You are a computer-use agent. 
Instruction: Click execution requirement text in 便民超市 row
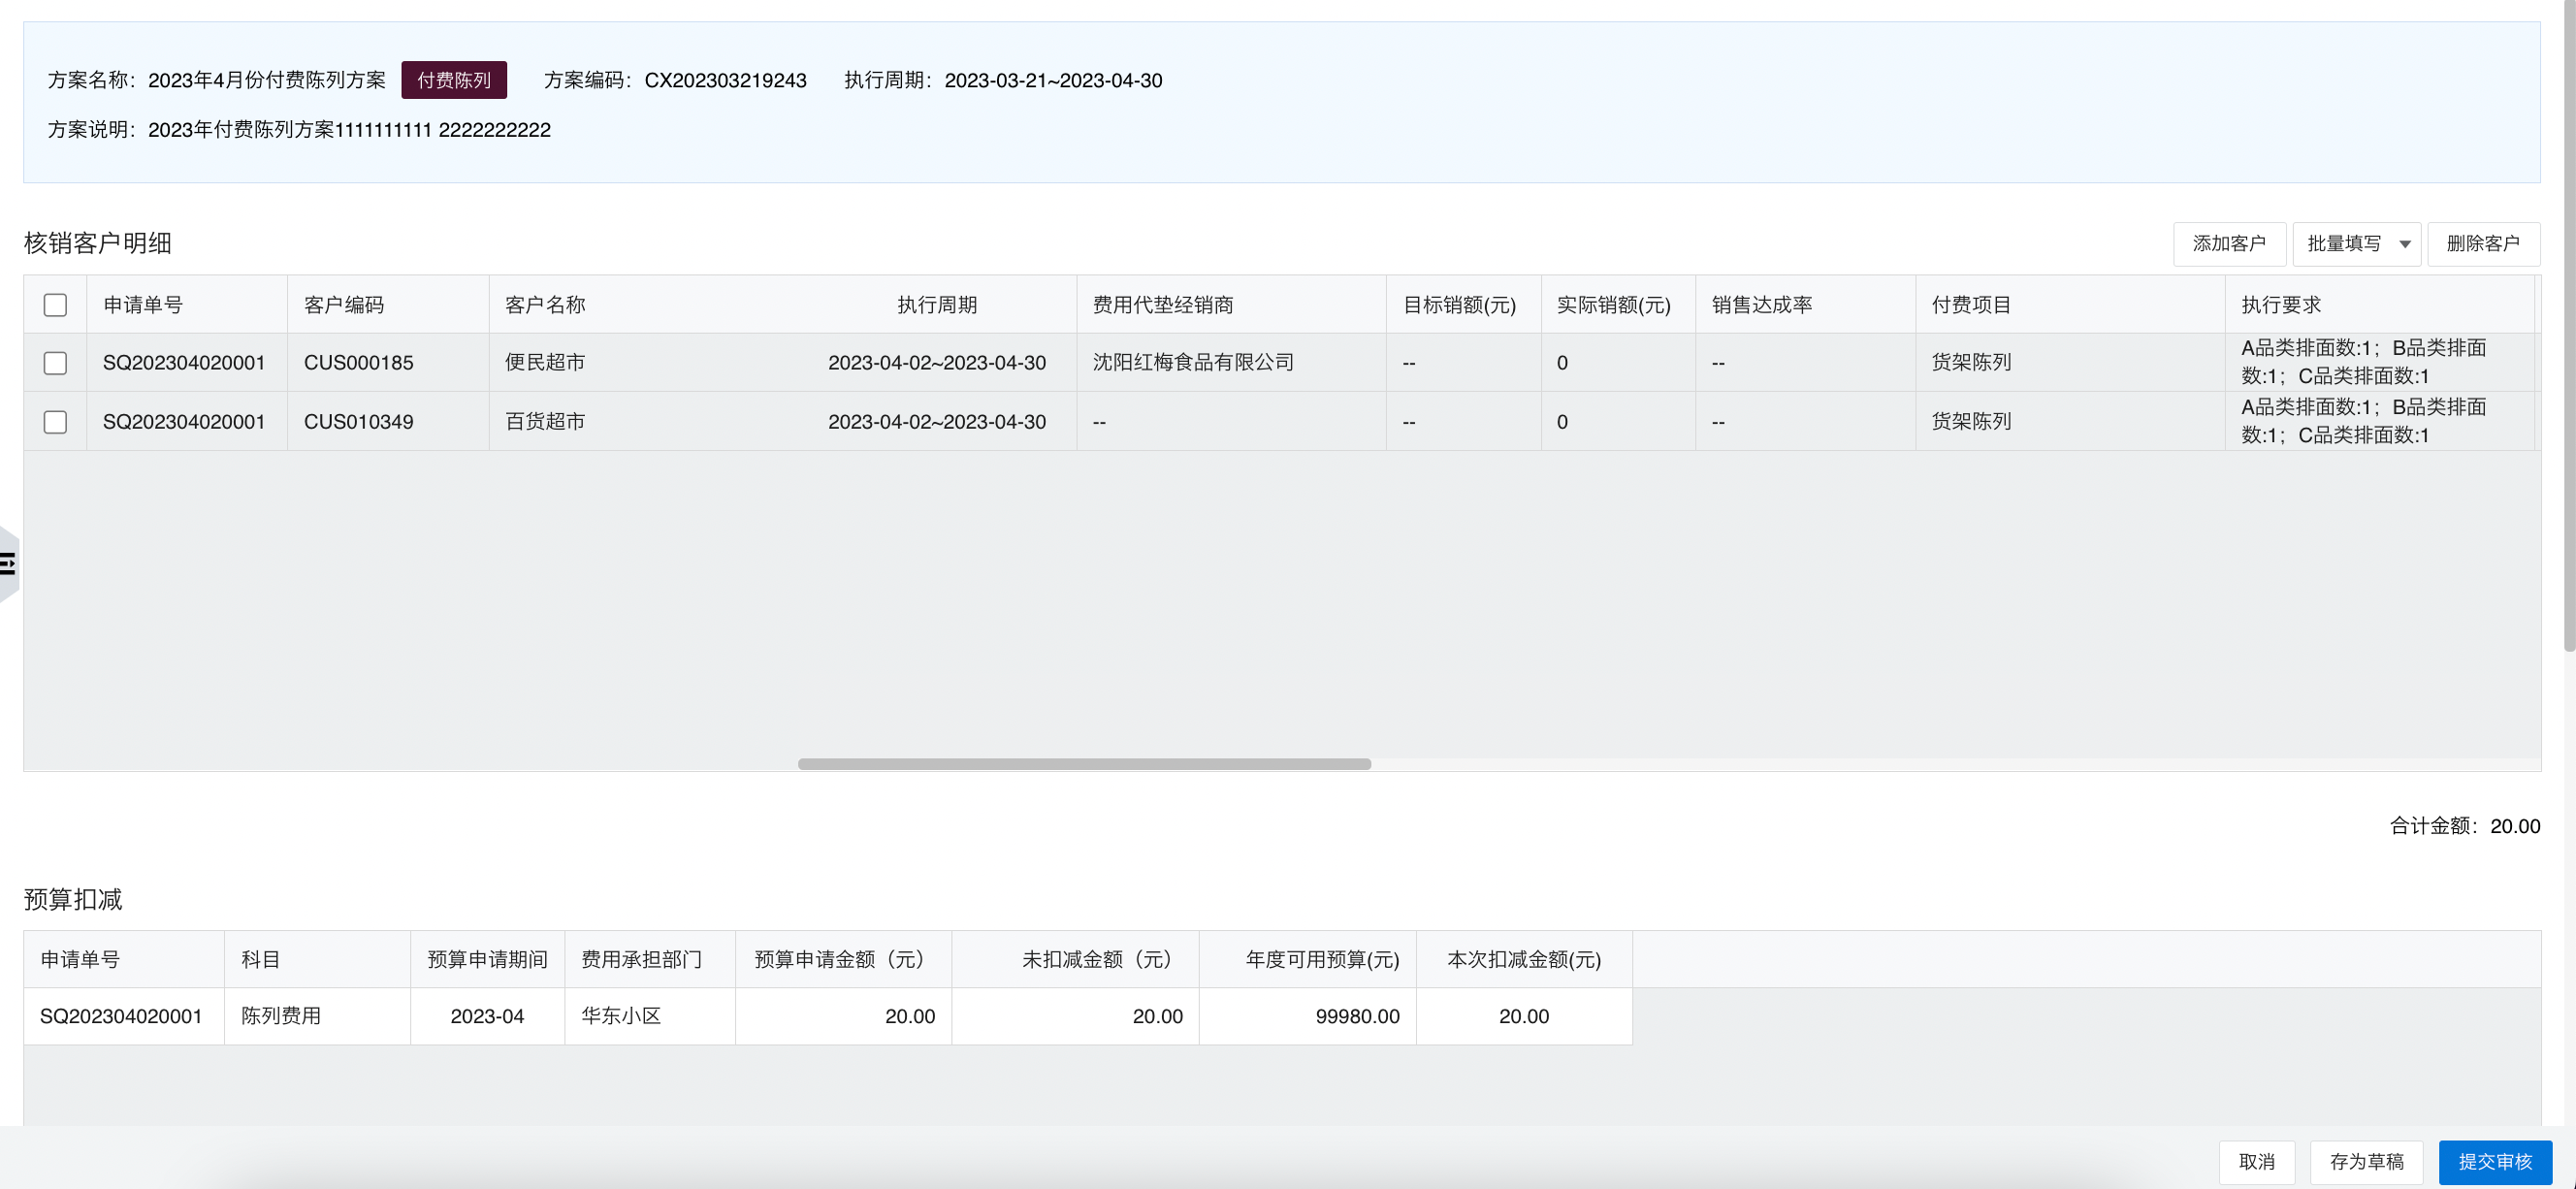[2363, 362]
